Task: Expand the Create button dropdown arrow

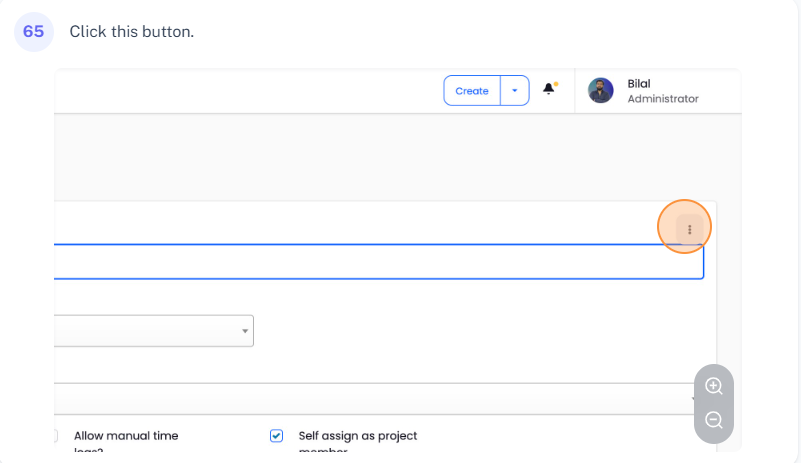Action: [x=515, y=91]
